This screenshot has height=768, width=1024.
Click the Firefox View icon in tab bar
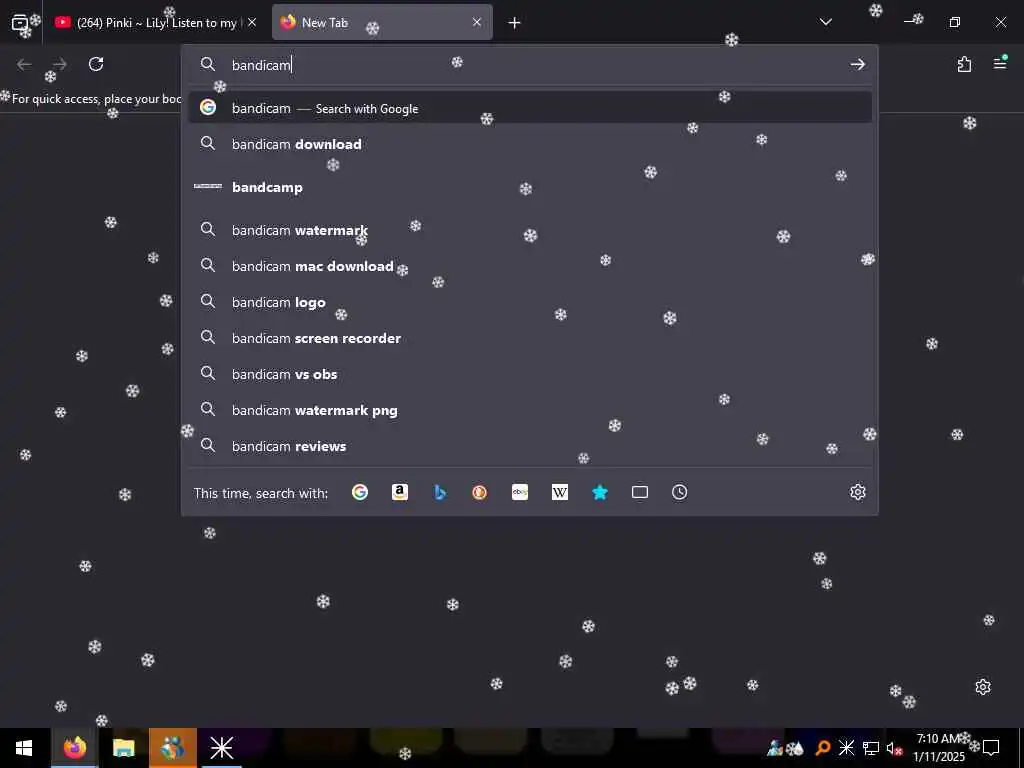[20, 23]
